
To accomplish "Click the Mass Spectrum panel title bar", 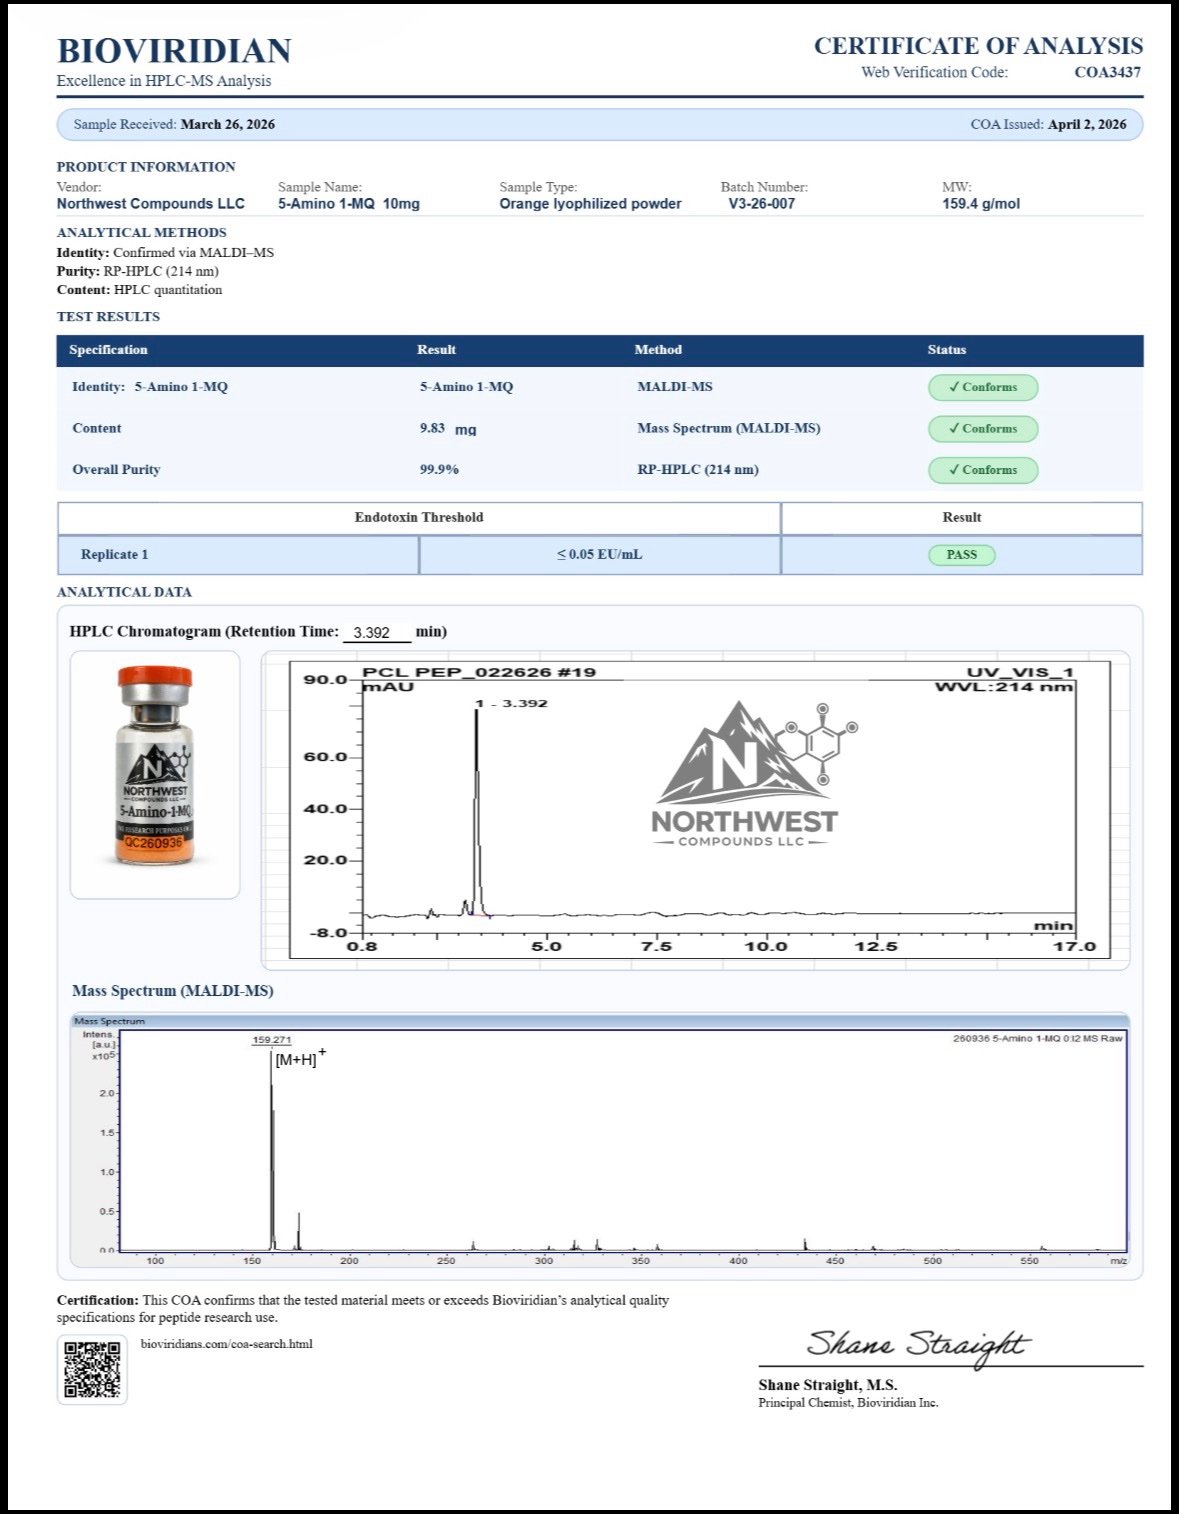I will coord(600,1021).
